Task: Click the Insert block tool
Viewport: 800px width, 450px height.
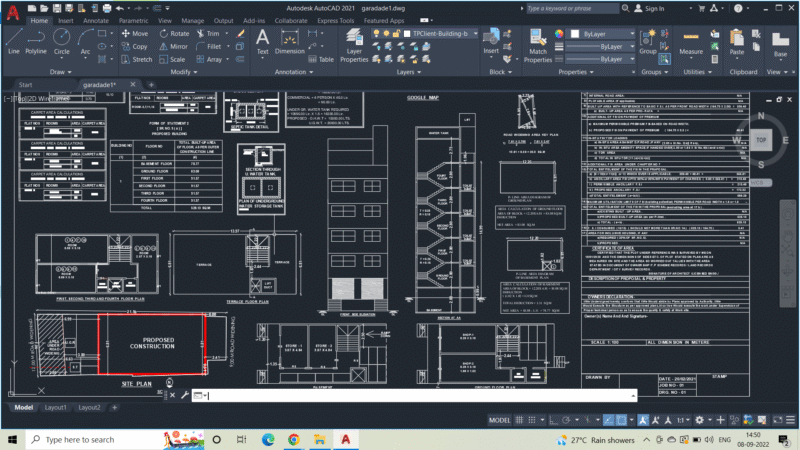Action: (x=491, y=42)
